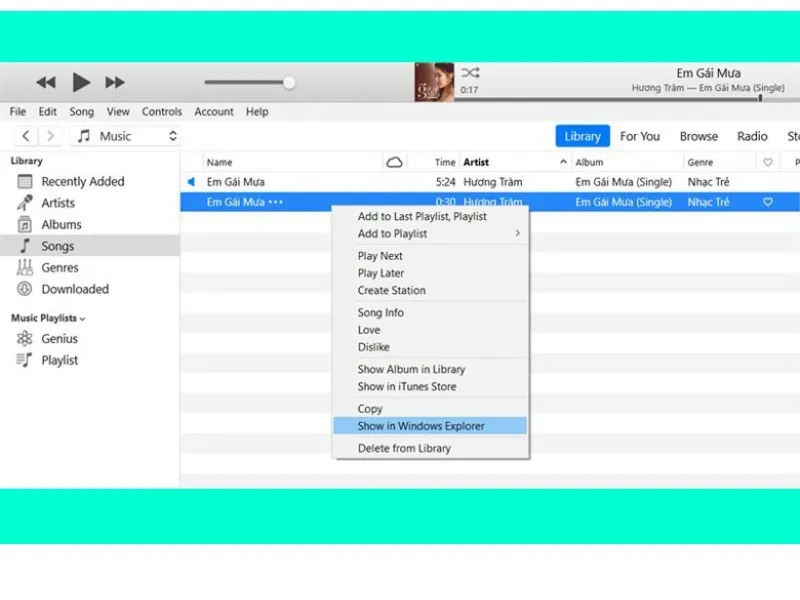Open the Song menu
This screenshot has width=800, height=600.
(82, 111)
